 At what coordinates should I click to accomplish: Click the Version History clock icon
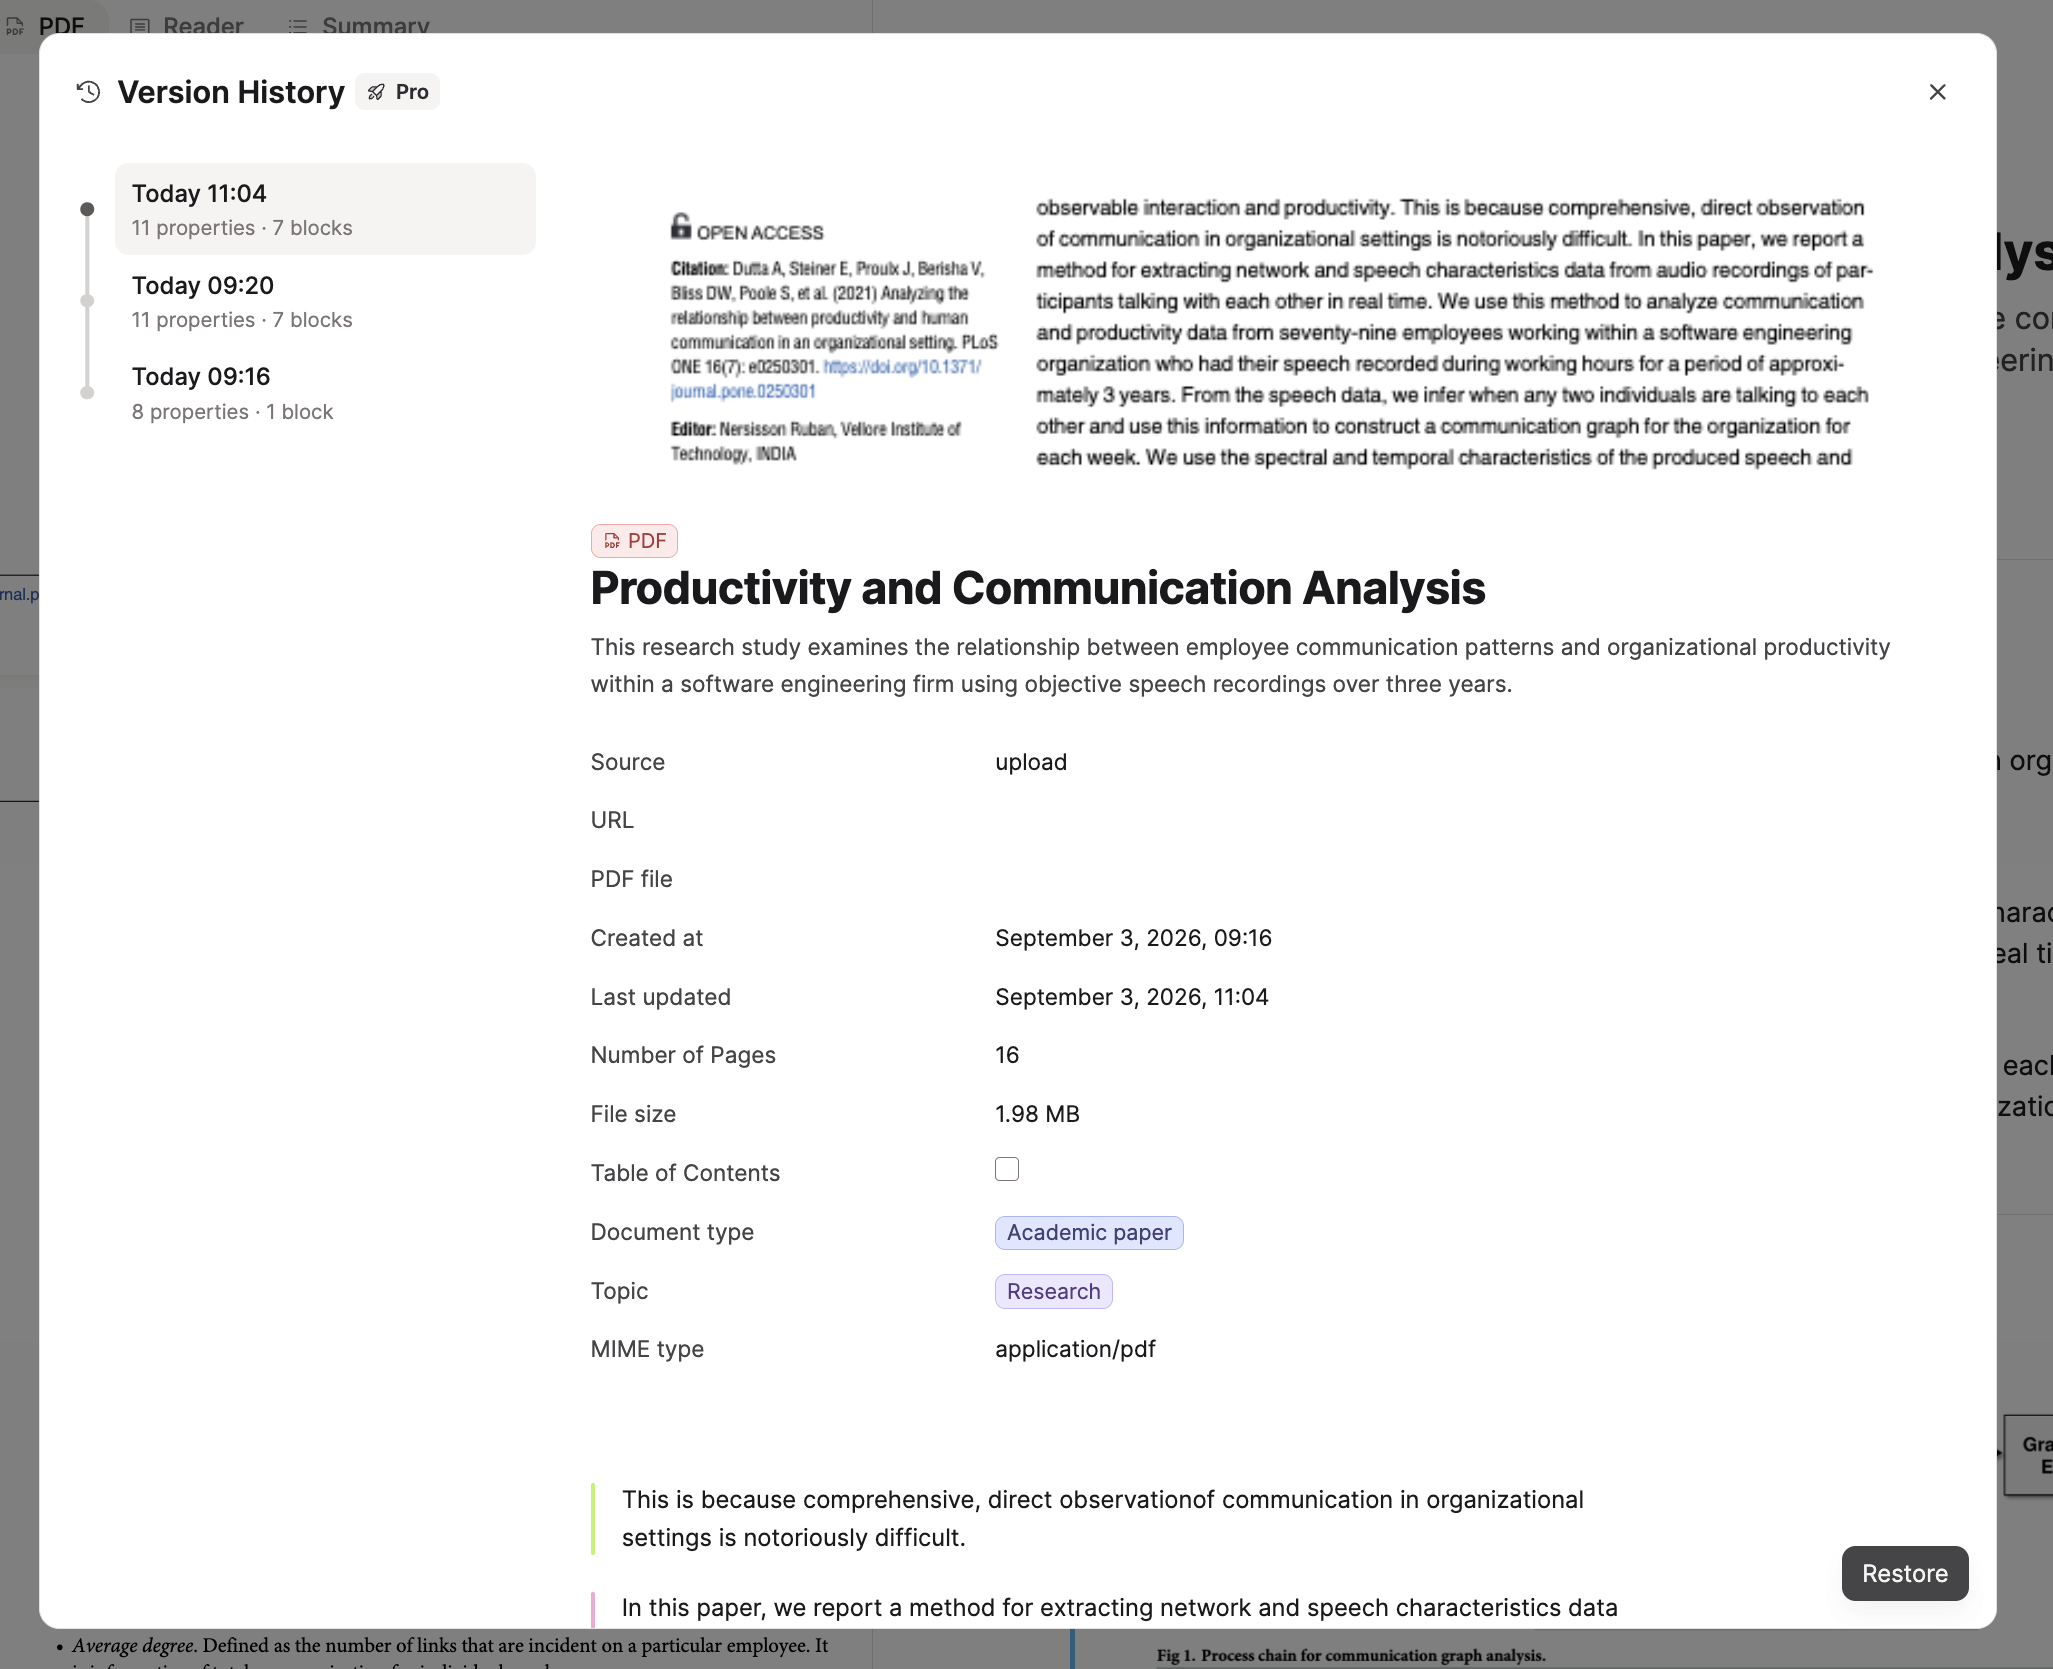coord(89,92)
